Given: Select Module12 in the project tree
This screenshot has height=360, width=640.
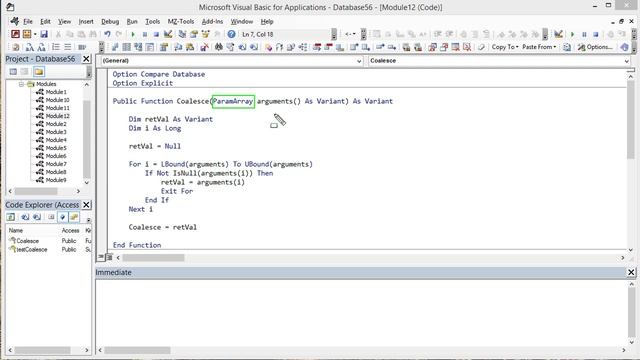Looking at the screenshot, I should coord(58,116).
